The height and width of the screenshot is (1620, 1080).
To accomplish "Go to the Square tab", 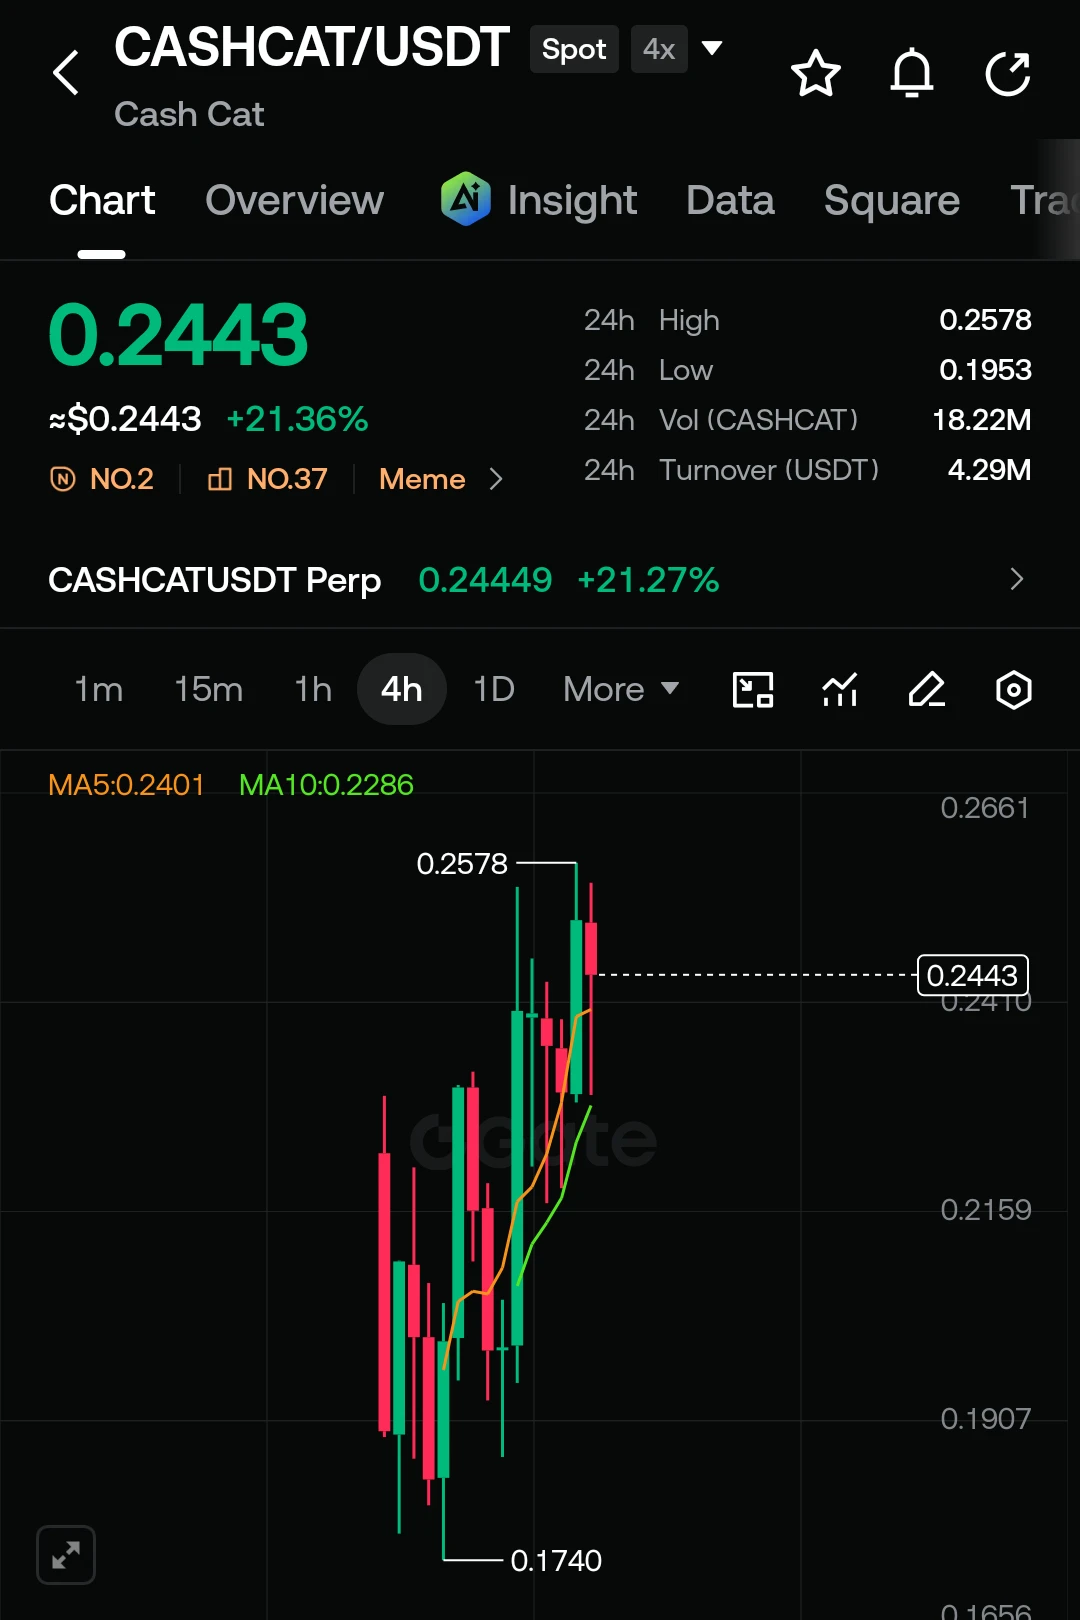I will pyautogui.click(x=892, y=200).
